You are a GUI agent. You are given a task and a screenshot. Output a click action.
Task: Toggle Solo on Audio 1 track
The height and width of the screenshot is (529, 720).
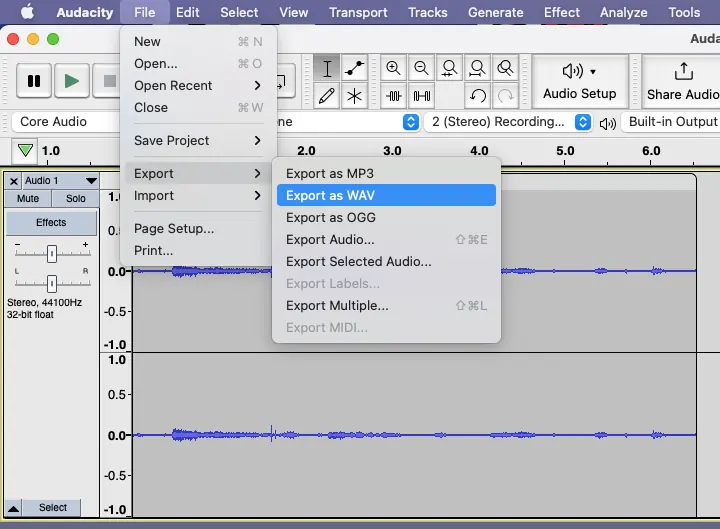pos(76,199)
